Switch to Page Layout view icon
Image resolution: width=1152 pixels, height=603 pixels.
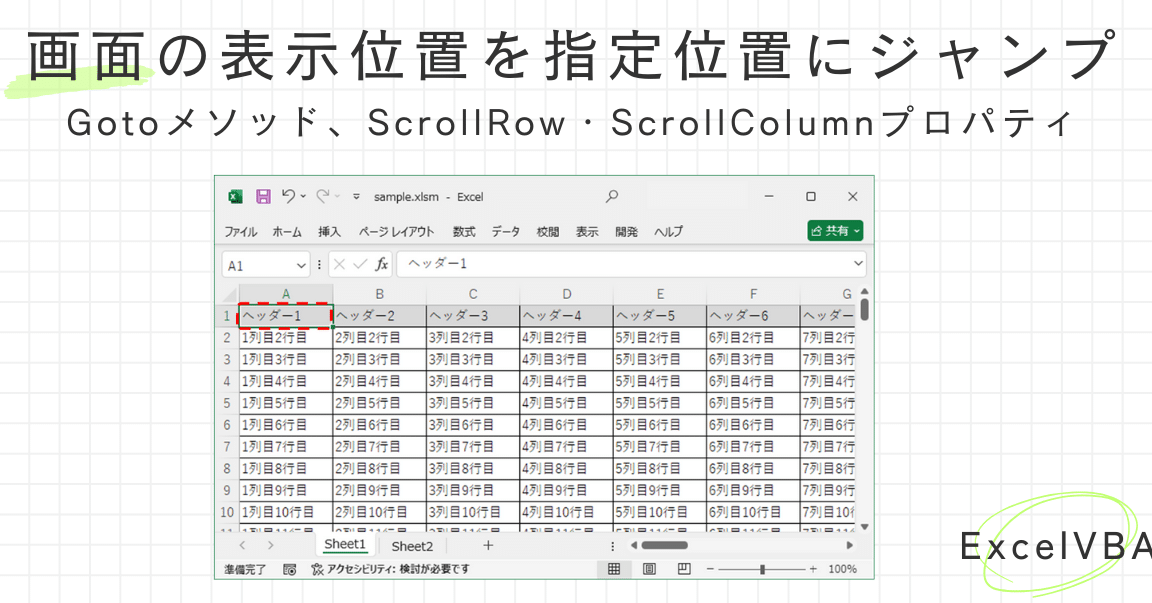click(x=648, y=570)
